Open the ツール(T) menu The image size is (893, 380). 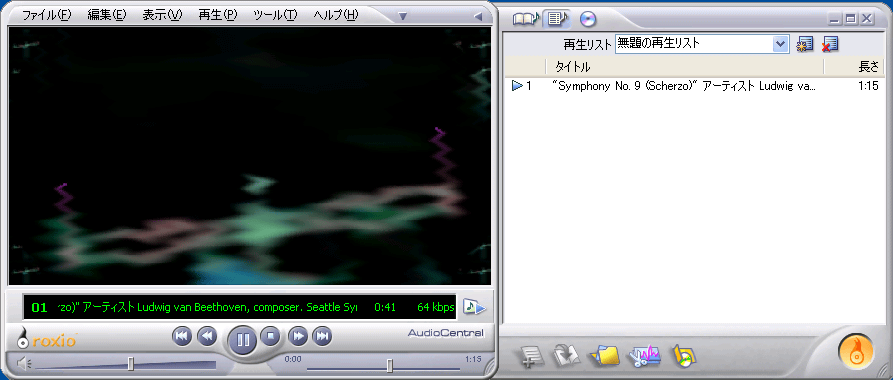pos(275,15)
